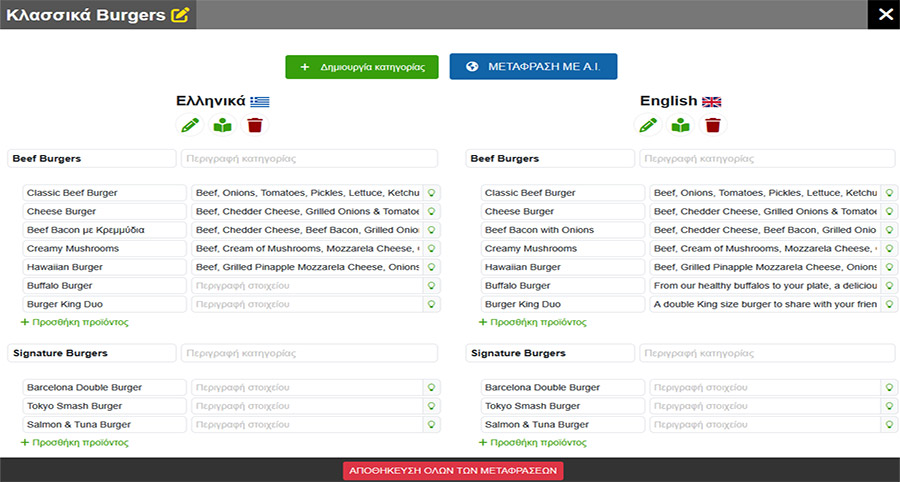Click Greek Barcelona Double Burger name field
The image size is (900, 482).
coord(104,387)
